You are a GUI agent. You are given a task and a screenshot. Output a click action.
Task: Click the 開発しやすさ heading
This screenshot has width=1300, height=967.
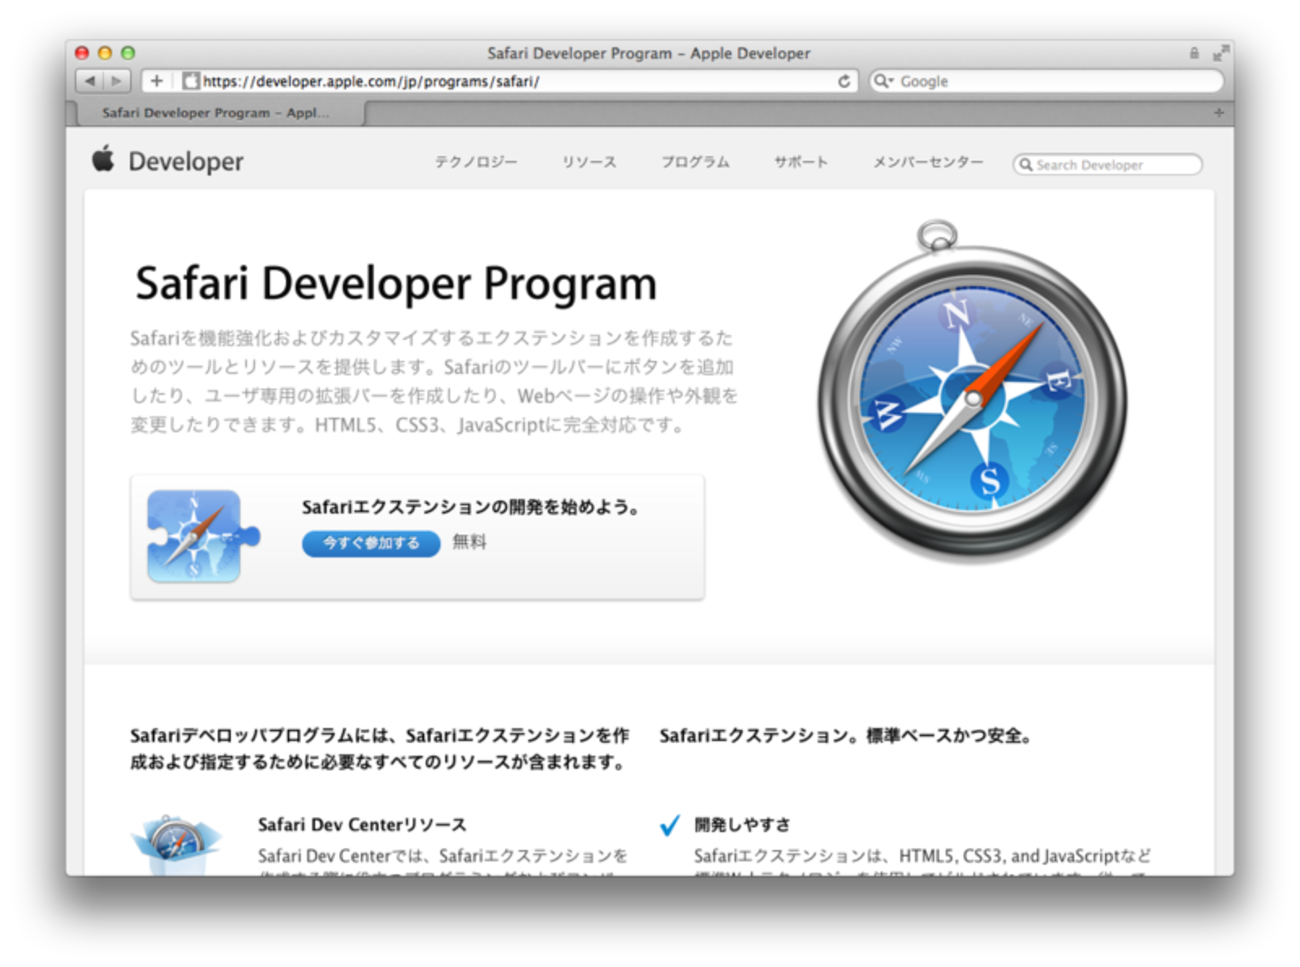(742, 825)
